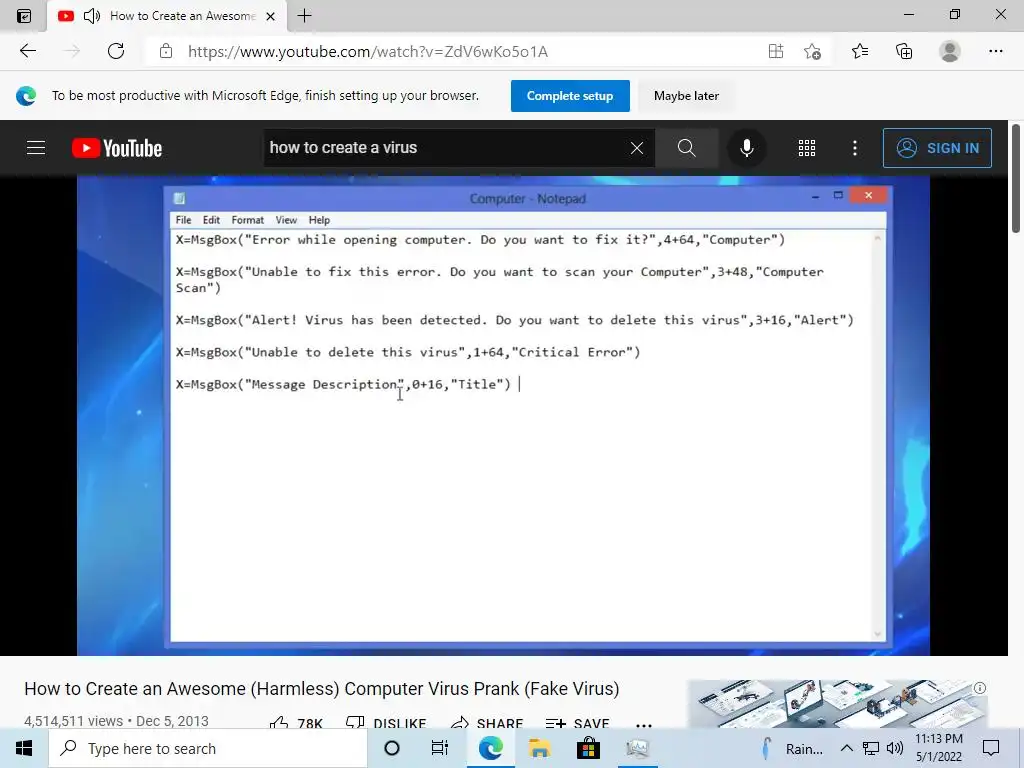
Task: Open YouTube apps grid
Action: point(807,148)
